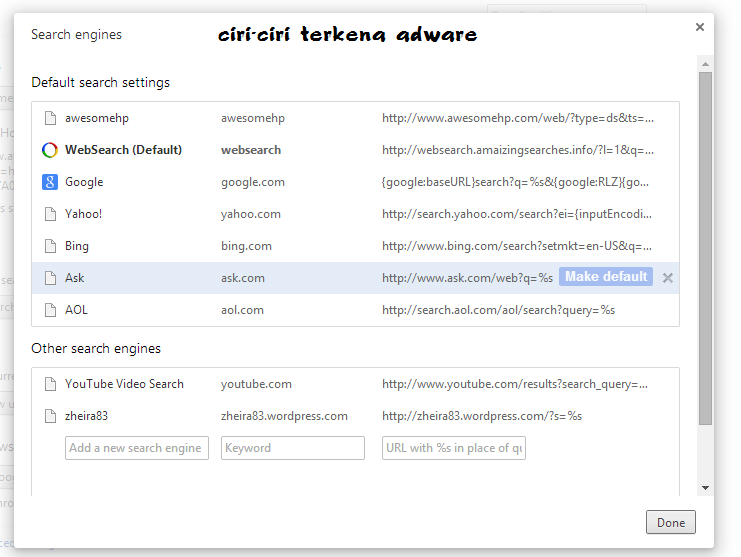
Task: Select the Yahoo! engine name
Action: point(84,214)
